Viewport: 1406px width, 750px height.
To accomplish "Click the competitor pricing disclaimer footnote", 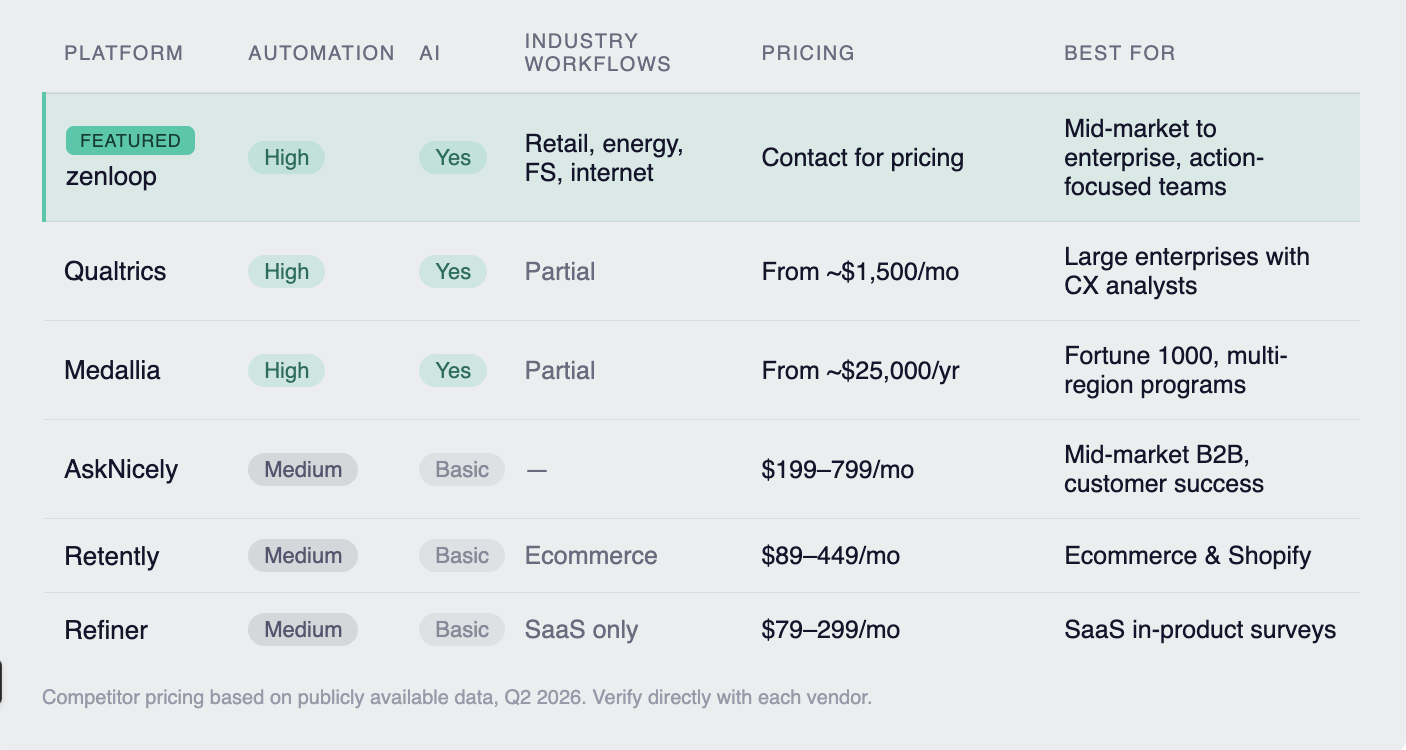I will 457,697.
